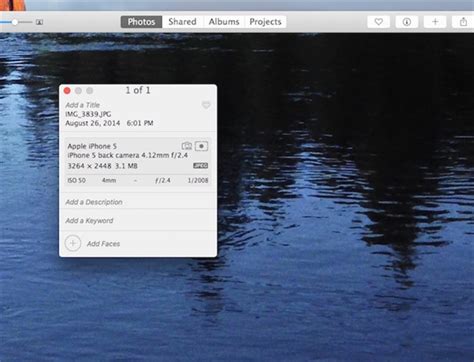This screenshot has width=474, height=362.
Task: Open the Share toolbar button
Action: tap(463, 22)
